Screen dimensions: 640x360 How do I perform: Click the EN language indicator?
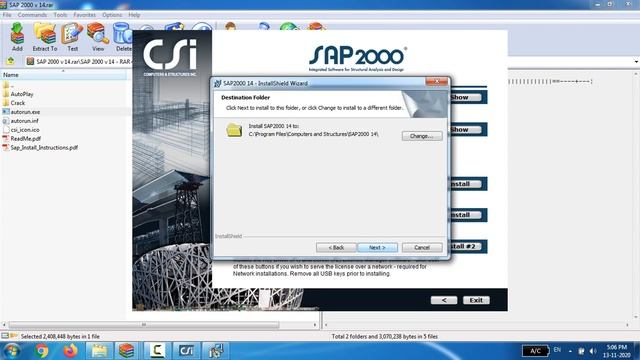557,350
